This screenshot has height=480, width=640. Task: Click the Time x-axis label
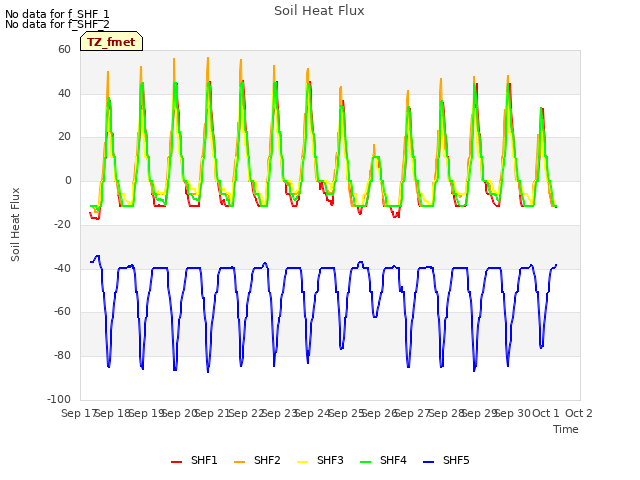click(x=566, y=429)
